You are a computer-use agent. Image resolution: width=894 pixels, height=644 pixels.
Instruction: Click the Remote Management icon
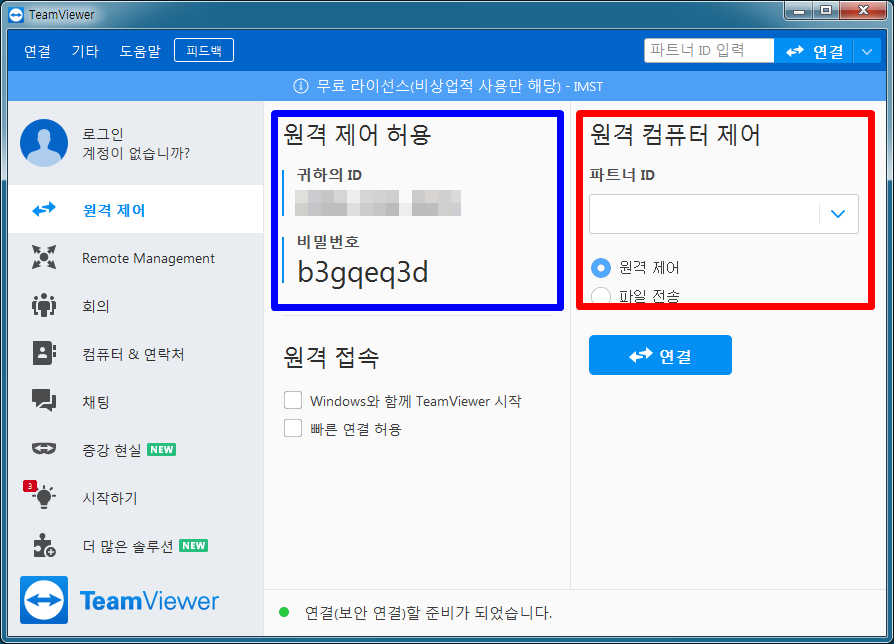(x=44, y=258)
